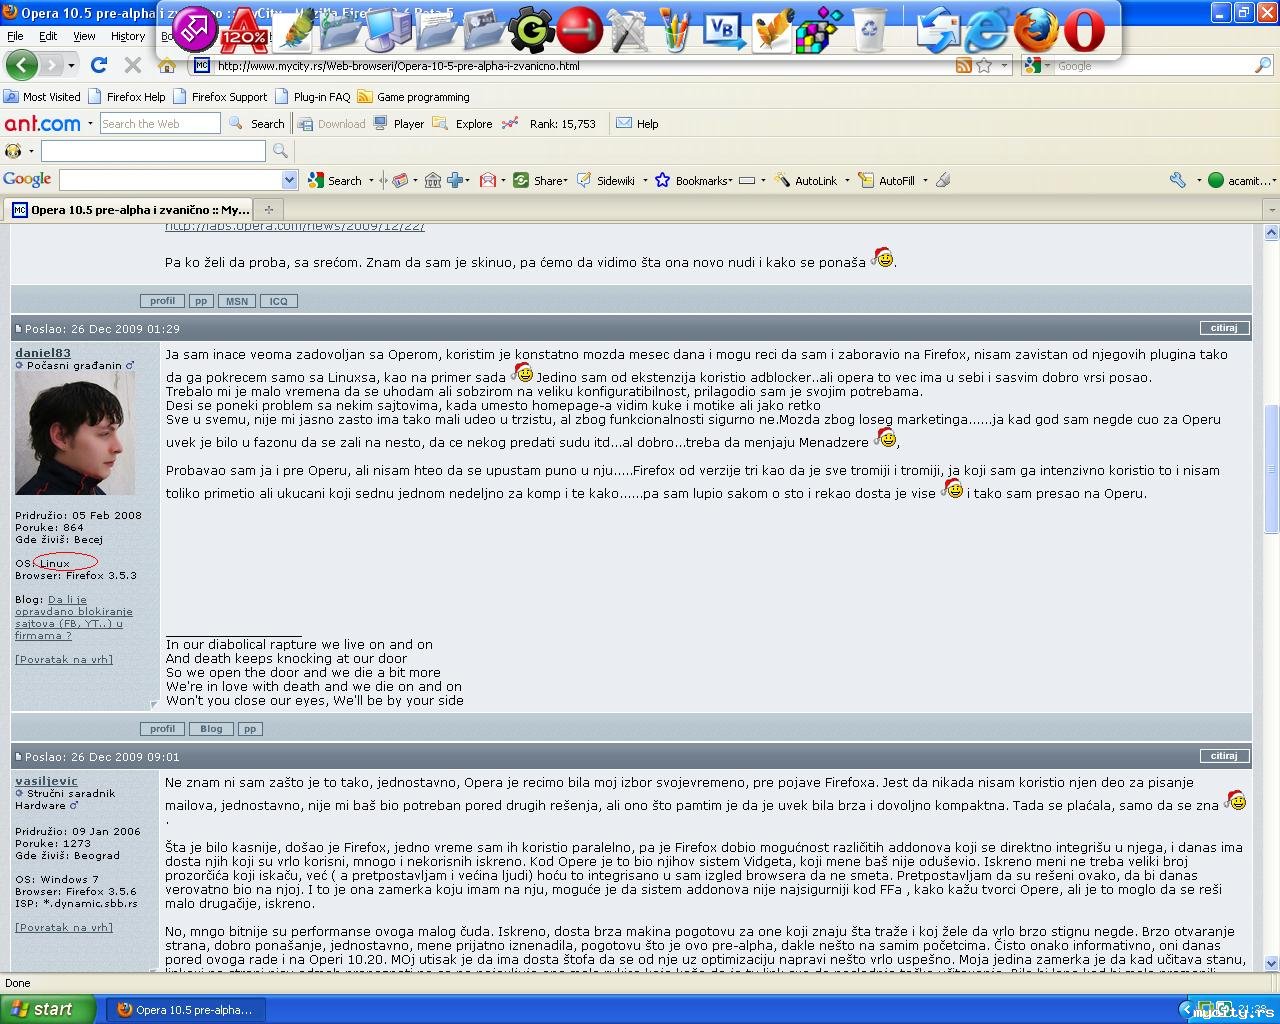Open the Plug-in FAQ bookmark
Screen dimensions: 1280x1024
coord(313,97)
